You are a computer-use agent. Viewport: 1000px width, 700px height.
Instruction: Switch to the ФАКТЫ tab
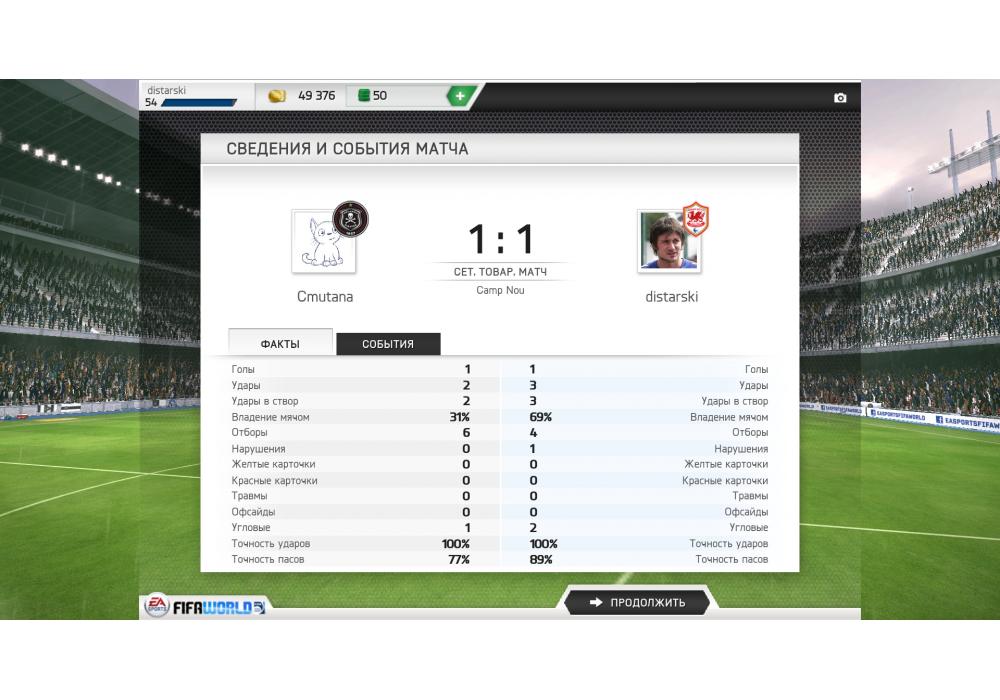click(x=280, y=343)
